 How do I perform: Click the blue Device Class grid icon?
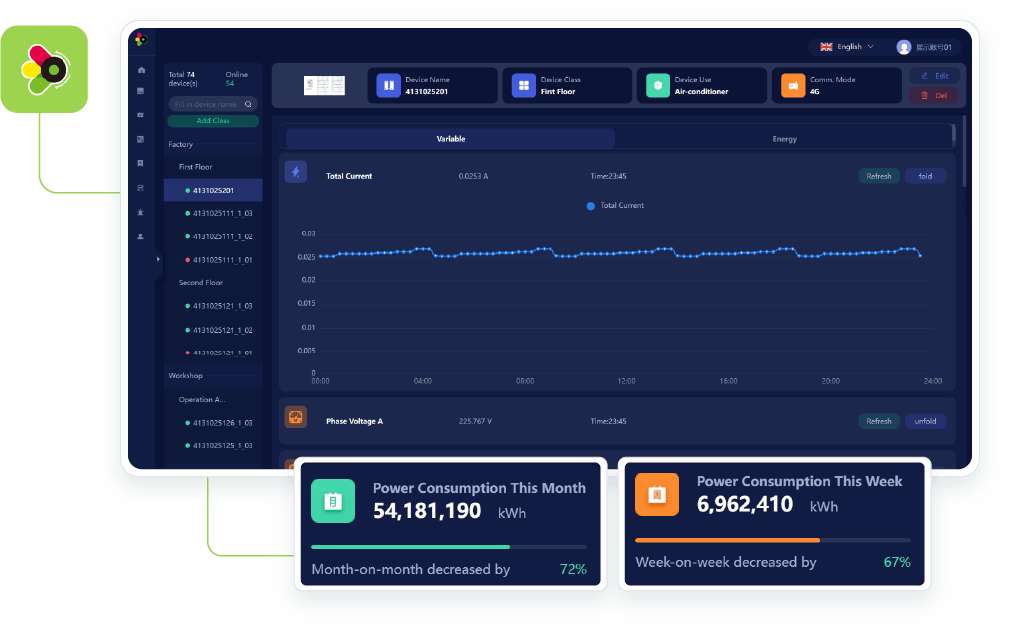pyautogui.click(x=524, y=86)
